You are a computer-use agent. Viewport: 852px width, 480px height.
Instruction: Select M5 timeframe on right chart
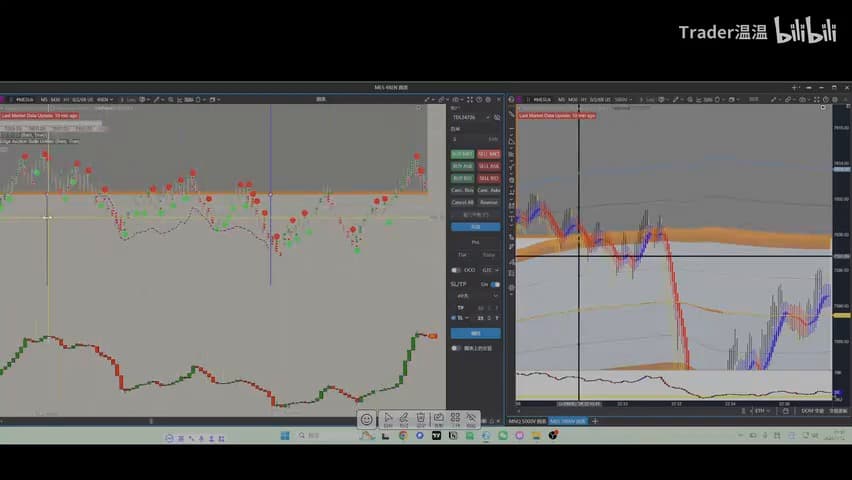tap(561, 99)
